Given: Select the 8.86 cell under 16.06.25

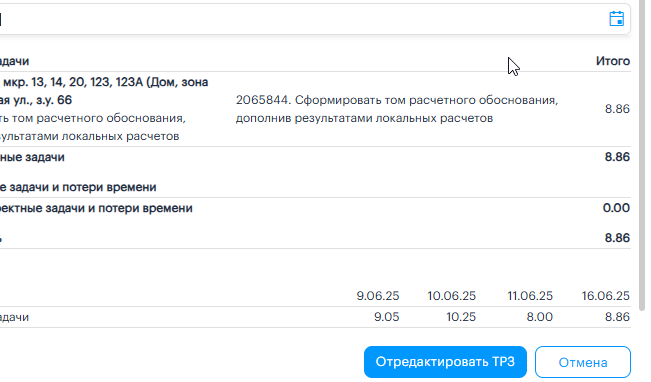Looking at the screenshot, I should coord(617,317).
